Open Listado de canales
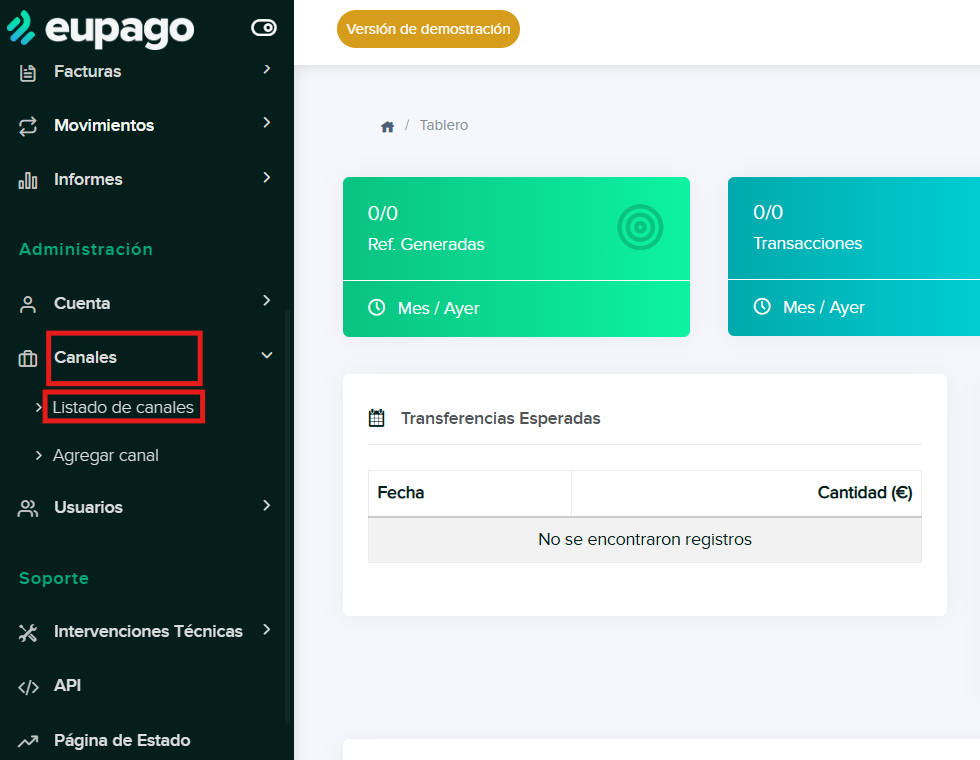980x760 pixels. click(x=122, y=408)
